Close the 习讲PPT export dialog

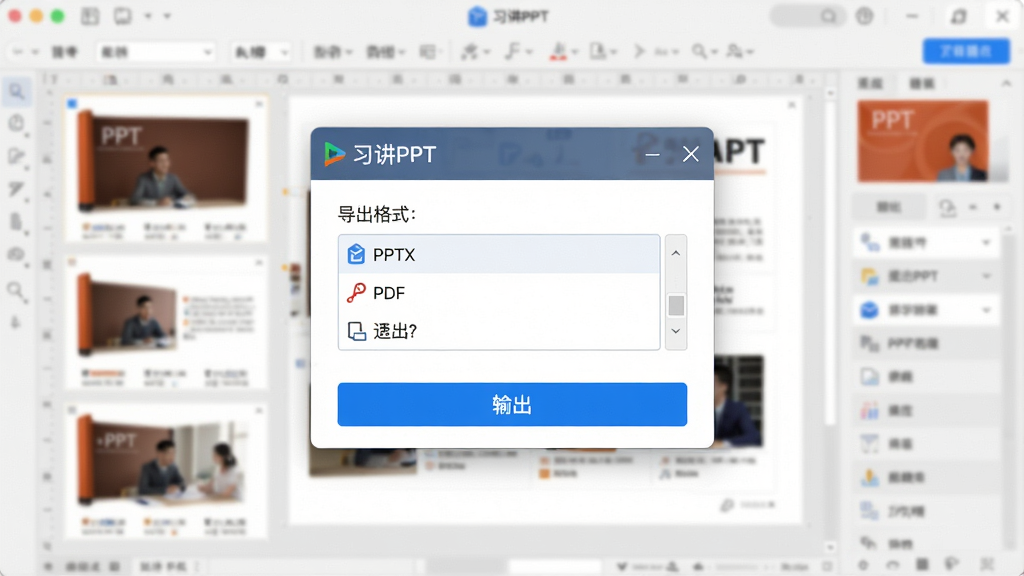(690, 154)
